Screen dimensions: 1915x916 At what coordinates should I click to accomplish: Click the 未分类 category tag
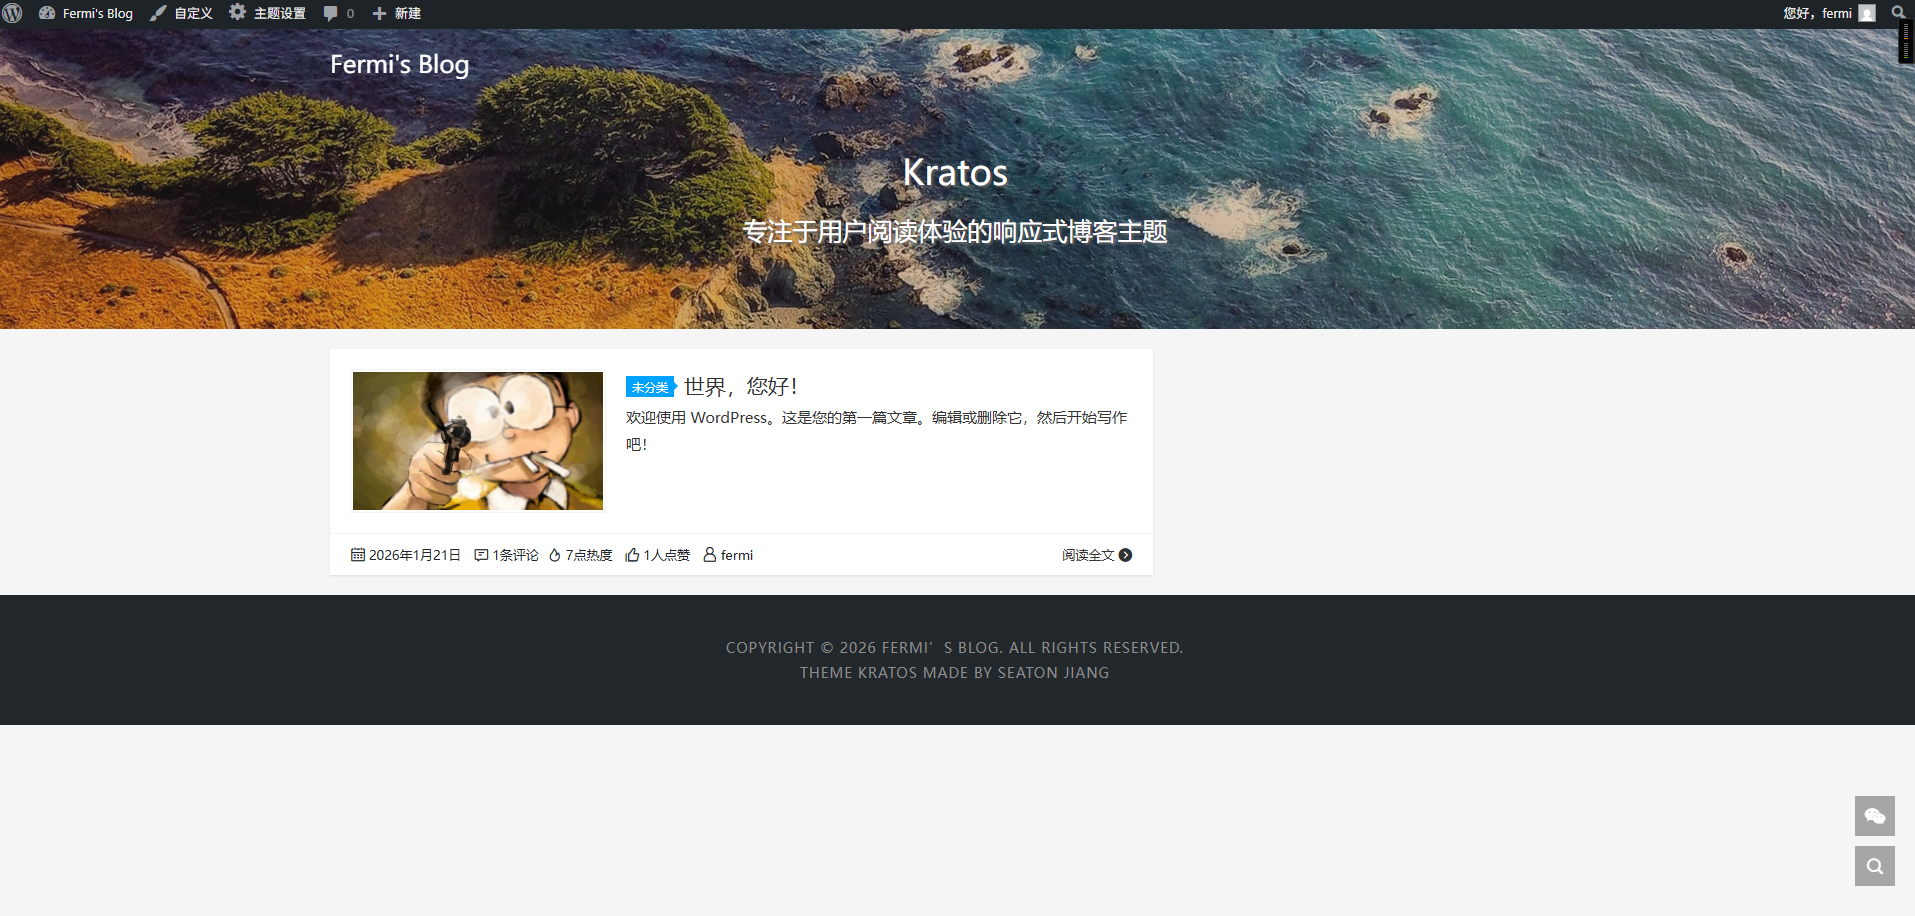tap(650, 387)
